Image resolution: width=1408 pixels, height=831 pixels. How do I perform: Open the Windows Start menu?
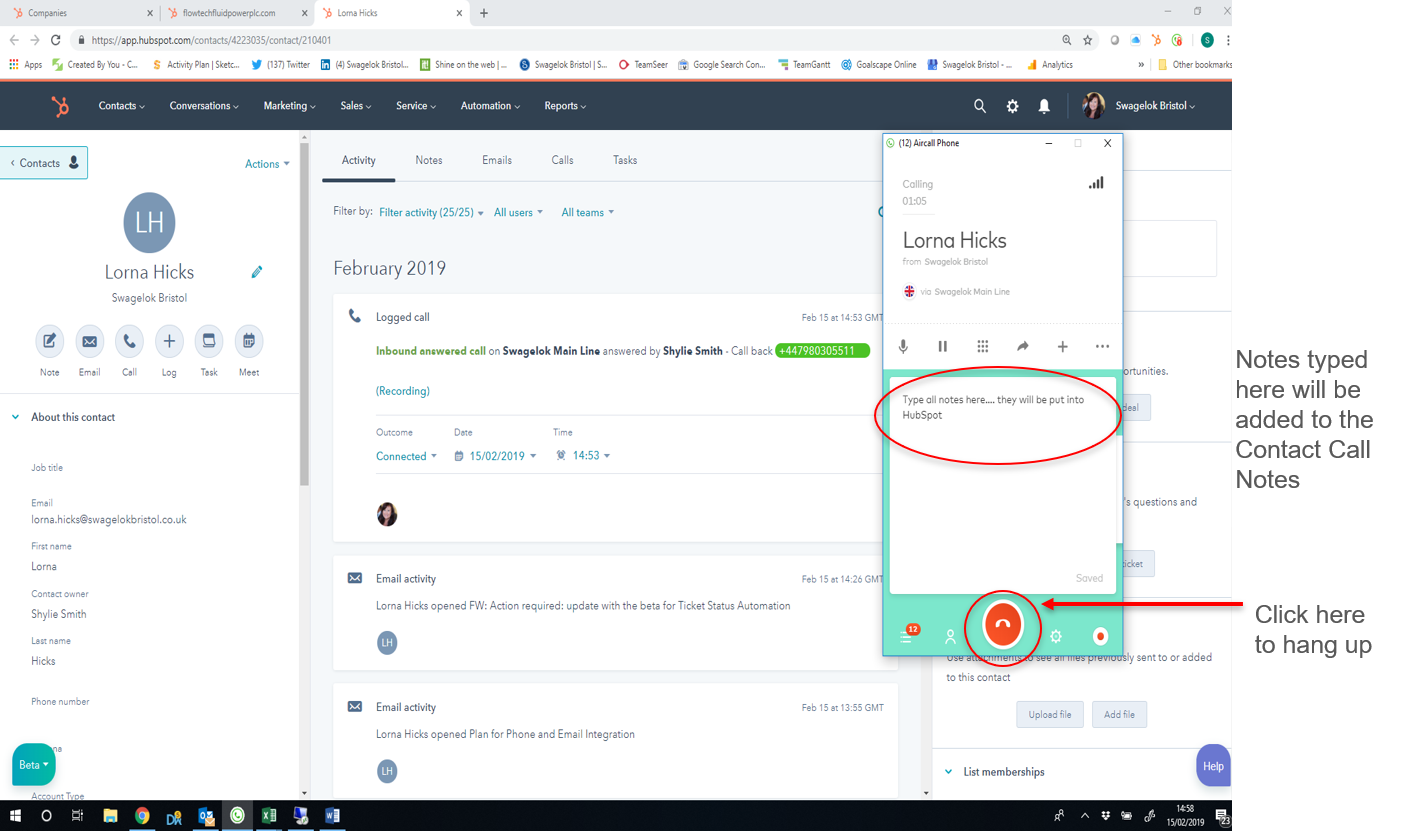[16, 816]
